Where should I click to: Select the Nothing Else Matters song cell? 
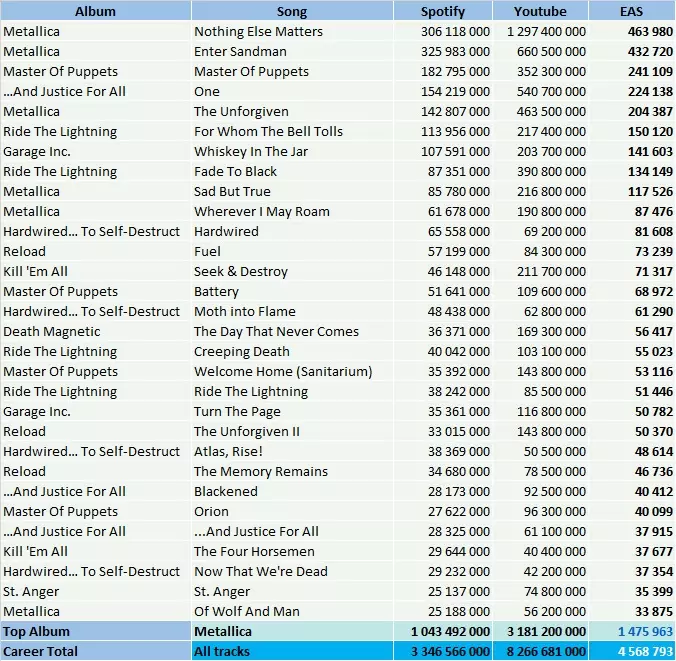(x=292, y=31)
